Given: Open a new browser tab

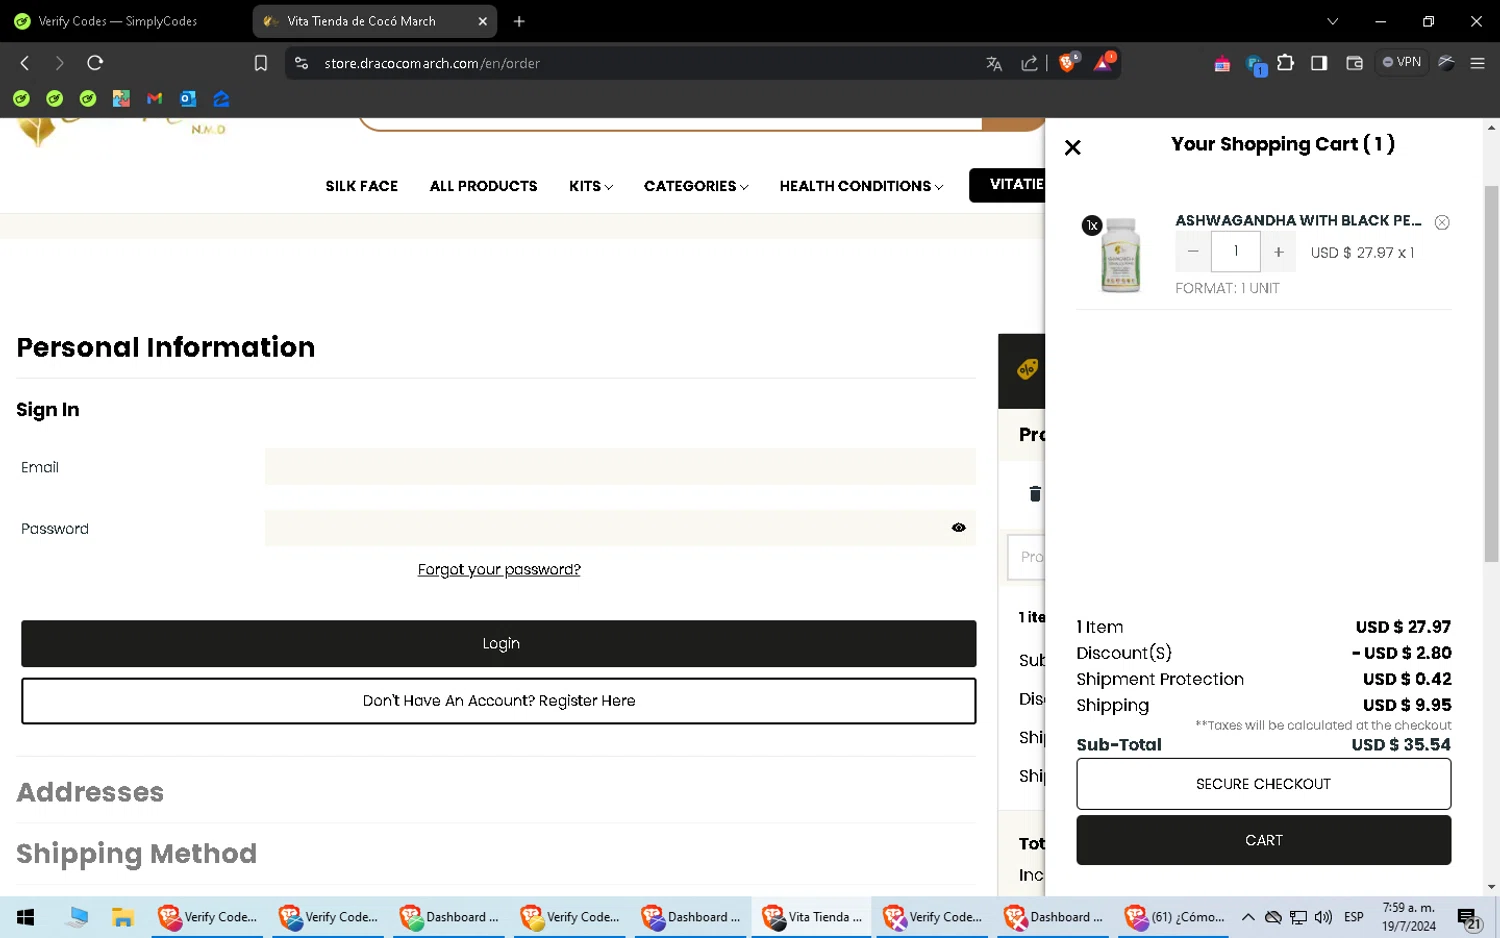Looking at the screenshot, I should tap(519, 21).
